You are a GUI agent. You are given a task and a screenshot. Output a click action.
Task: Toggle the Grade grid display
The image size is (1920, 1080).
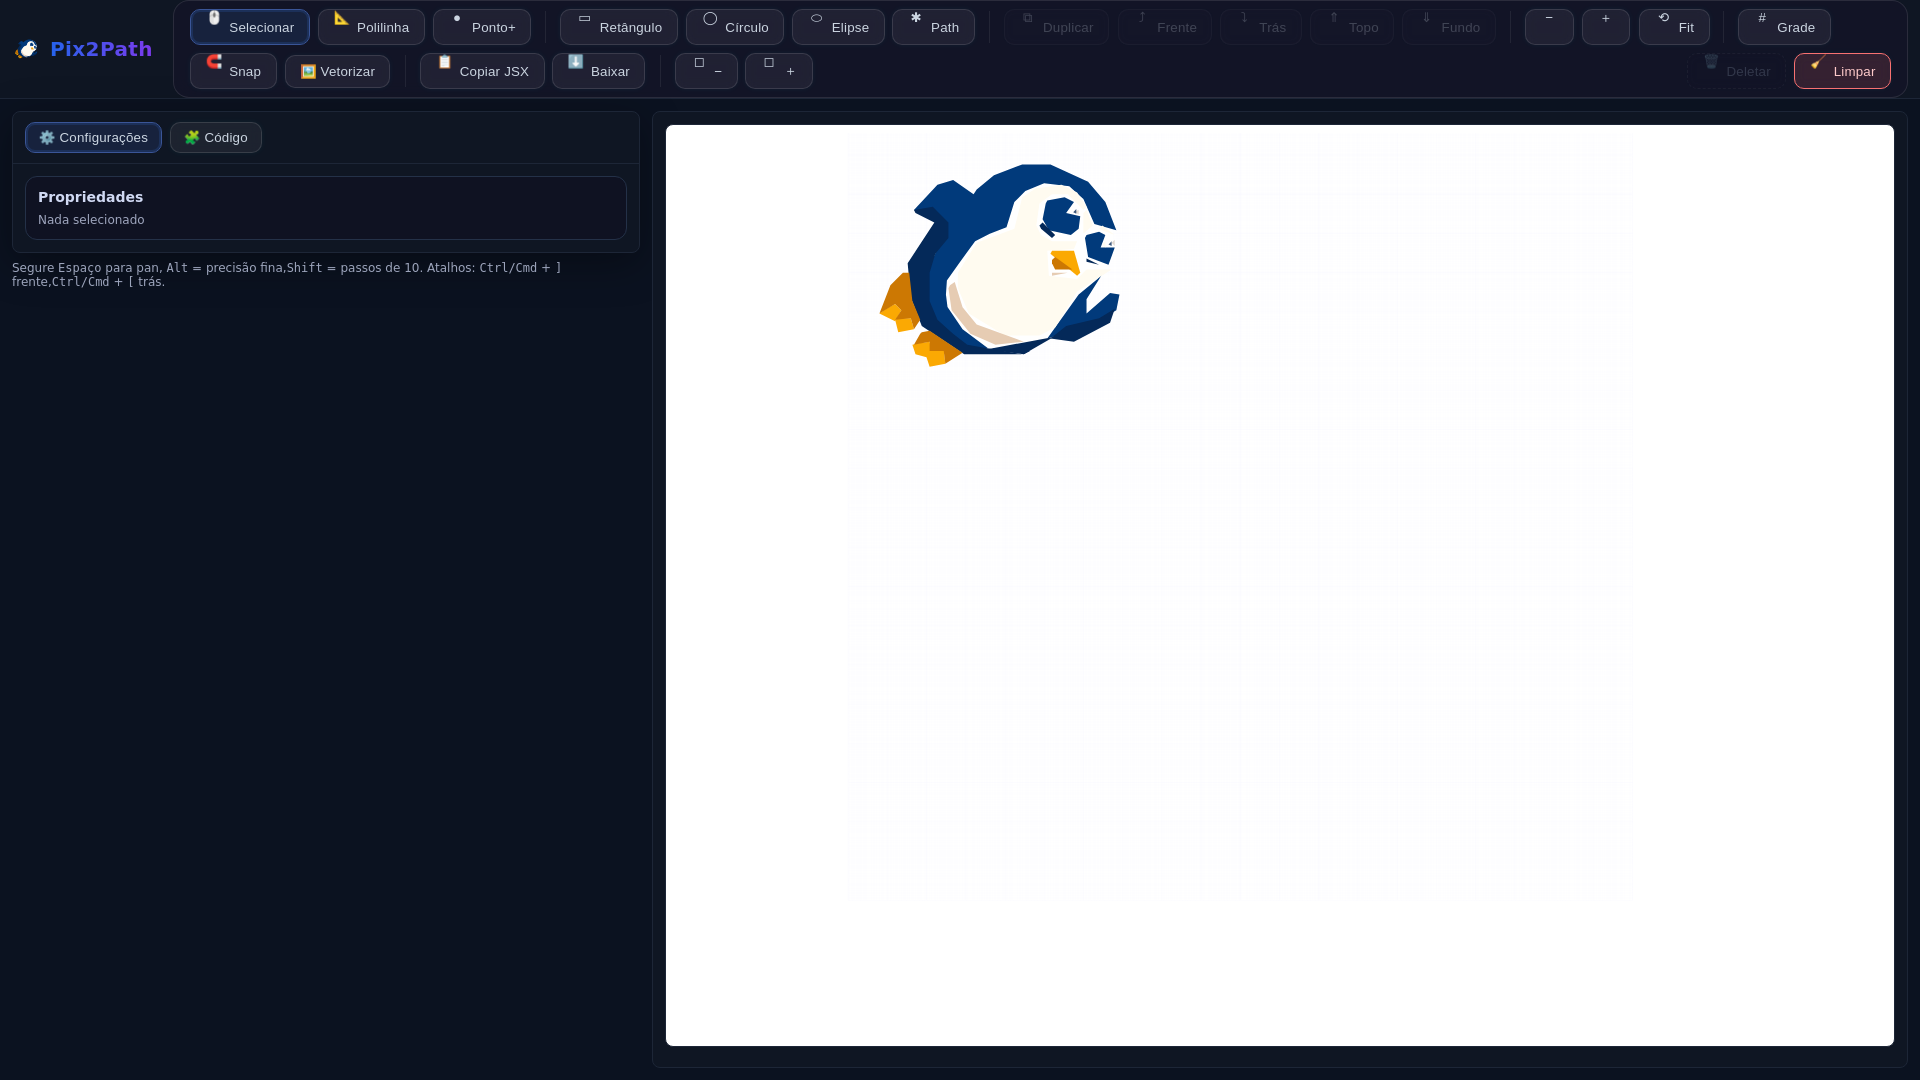[x=1784, y=27]
